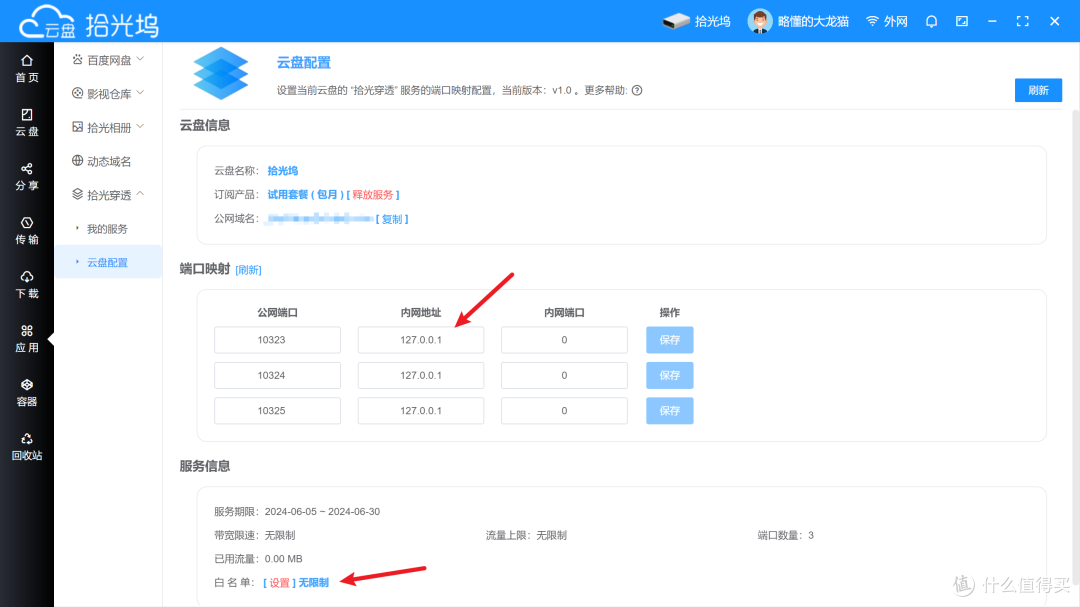Click 内网端口 field in the 10323 row
The width and height of the screenshot is (1080, 607).
(564, 340)
